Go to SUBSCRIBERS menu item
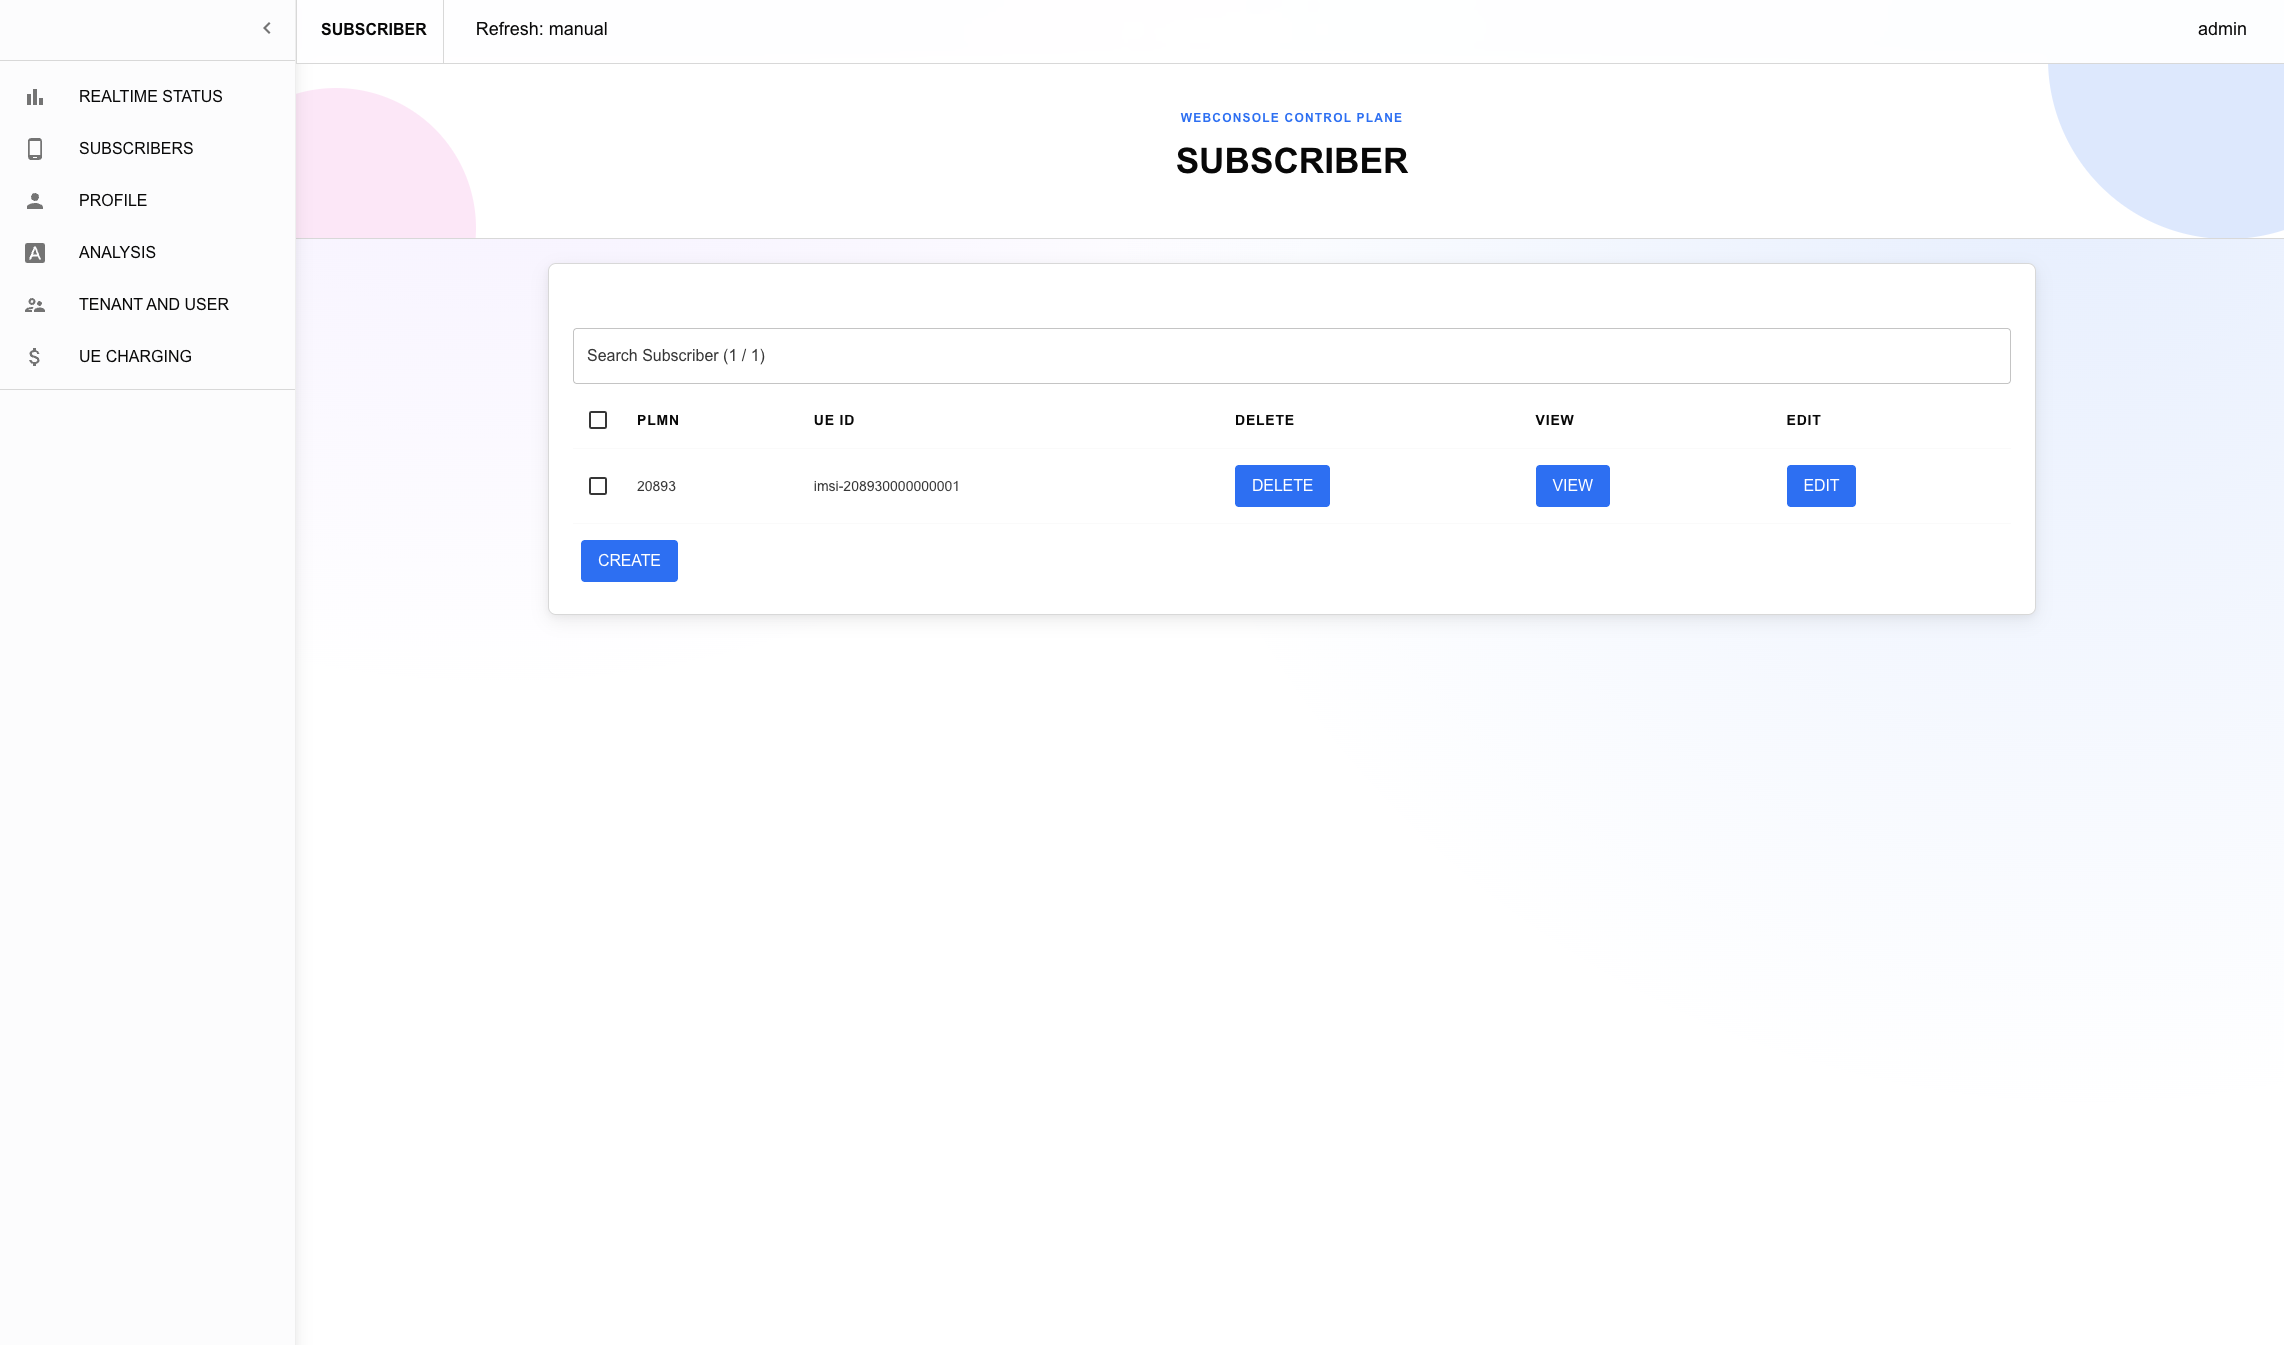This screenshot has width=2284, height=1345. pos(148,148)
